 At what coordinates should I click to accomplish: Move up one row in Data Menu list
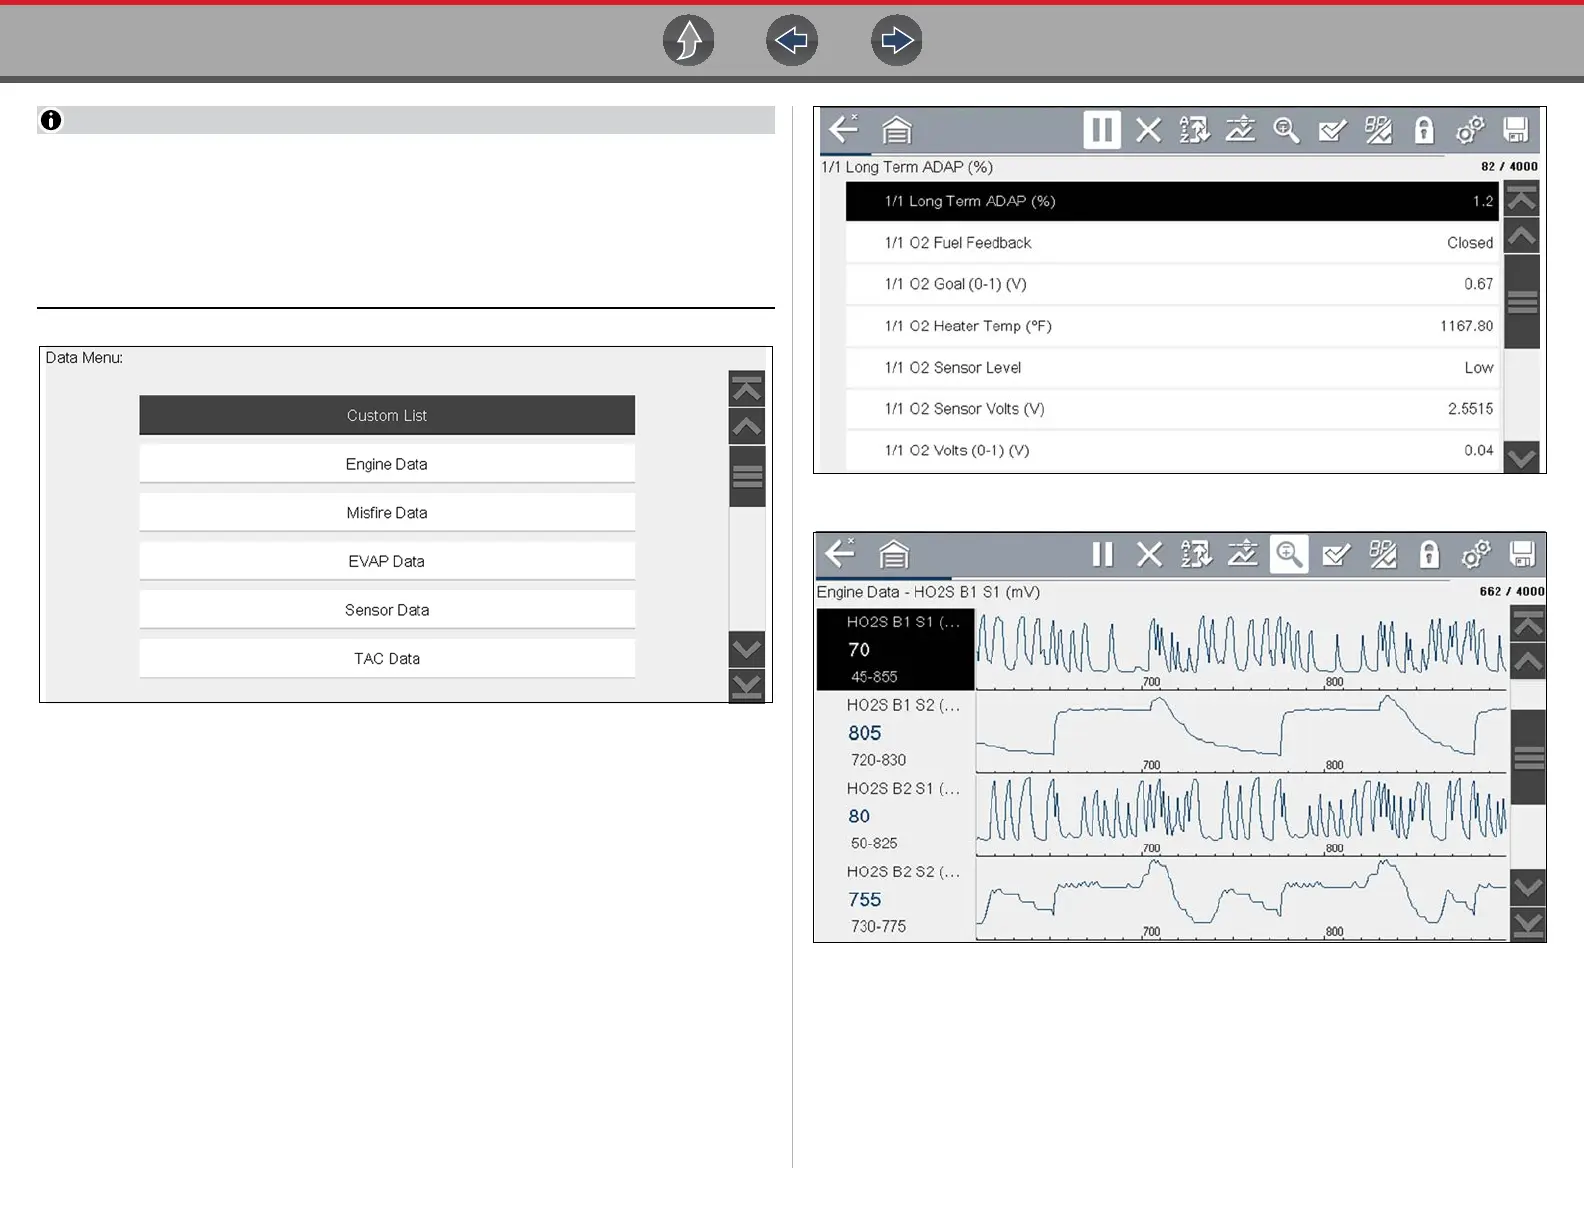pos(747,427)
